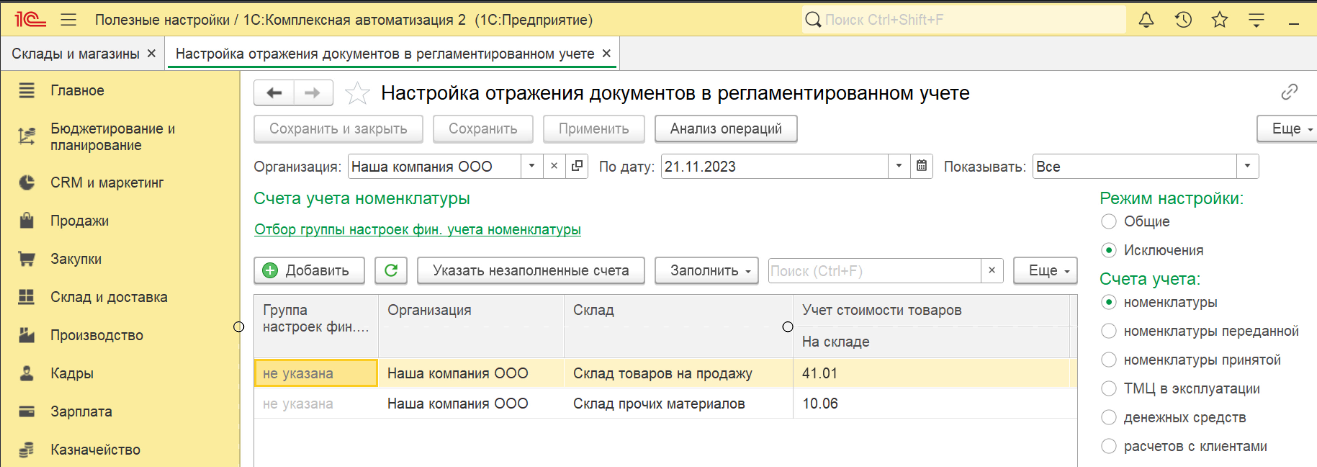The image size is (1317, 467).
Task: Open the top-right Еще menu
Action: pos(1286,129)
